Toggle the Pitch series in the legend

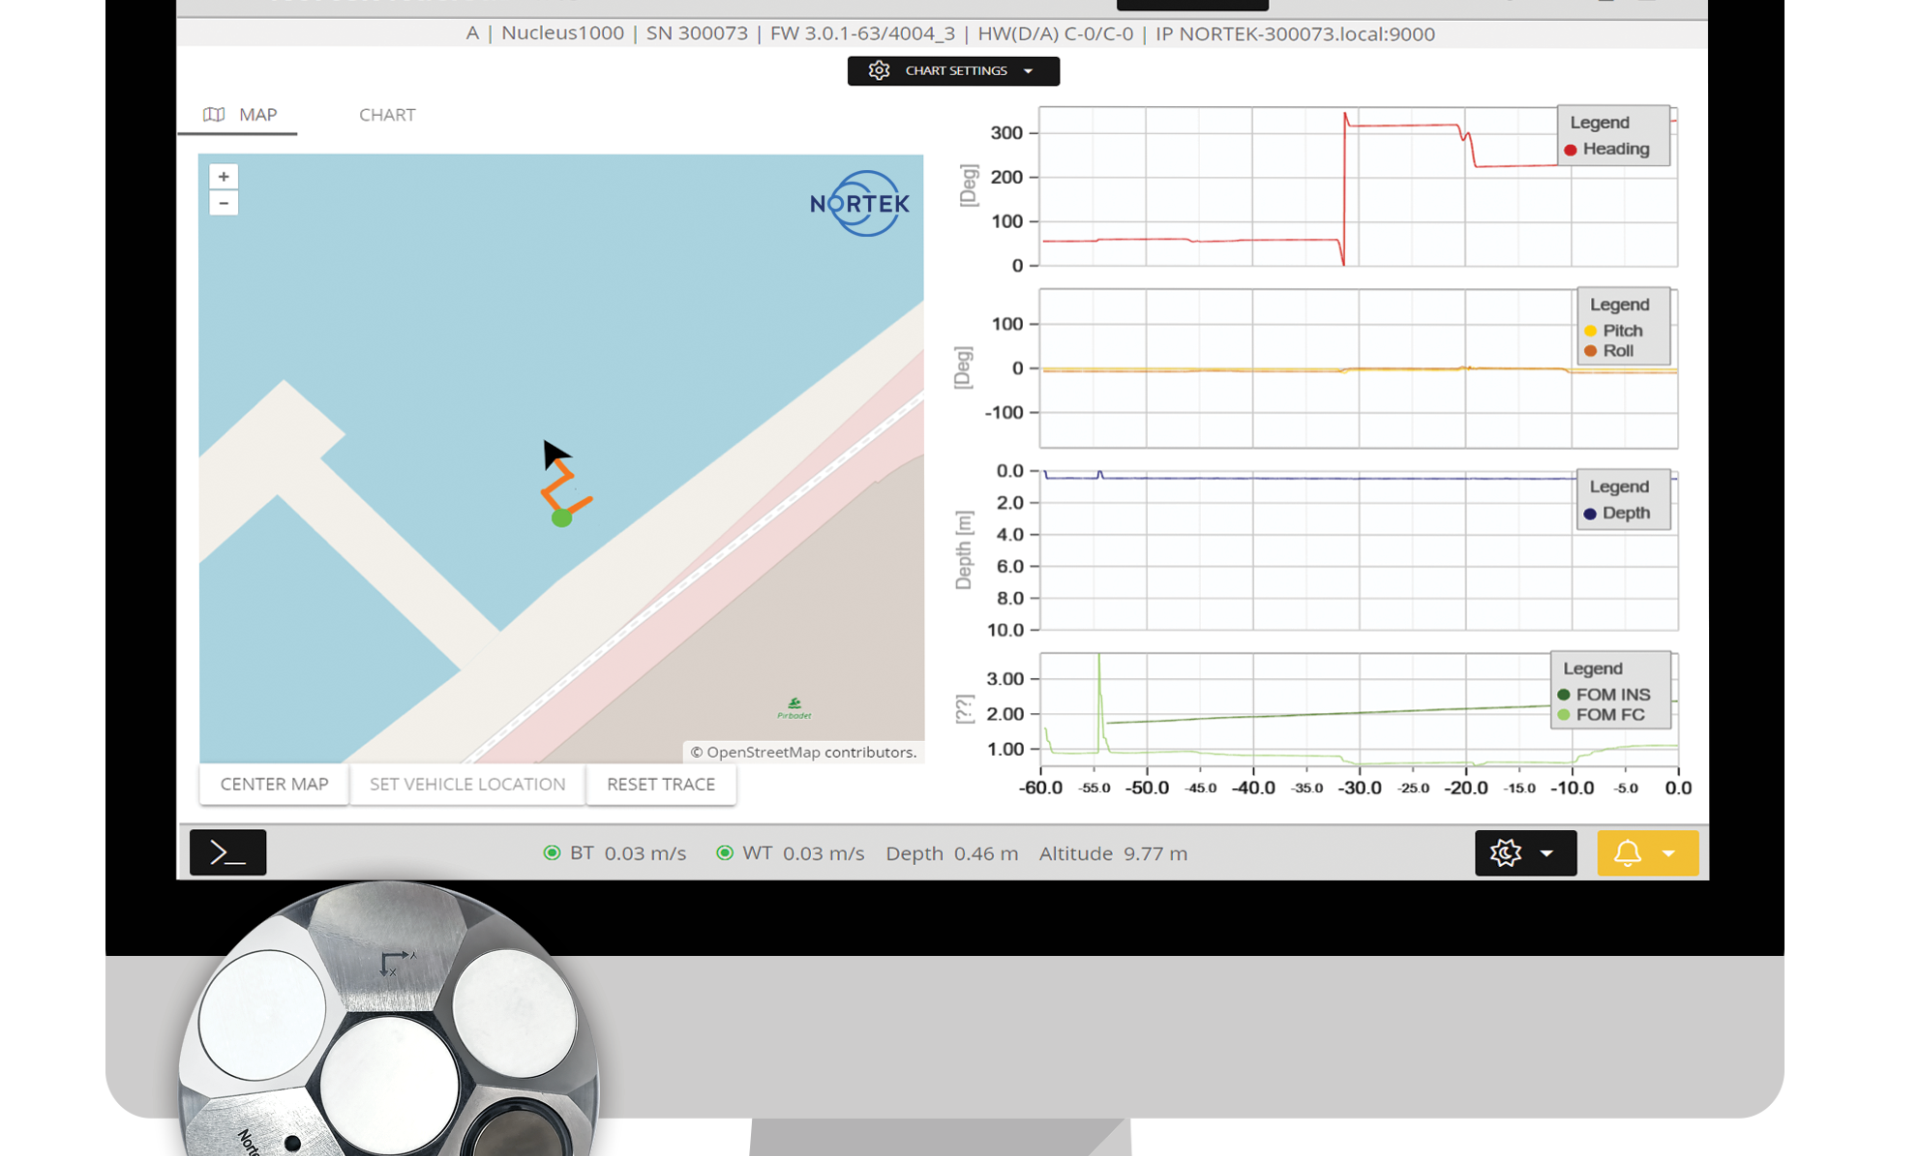point(1614,330)
